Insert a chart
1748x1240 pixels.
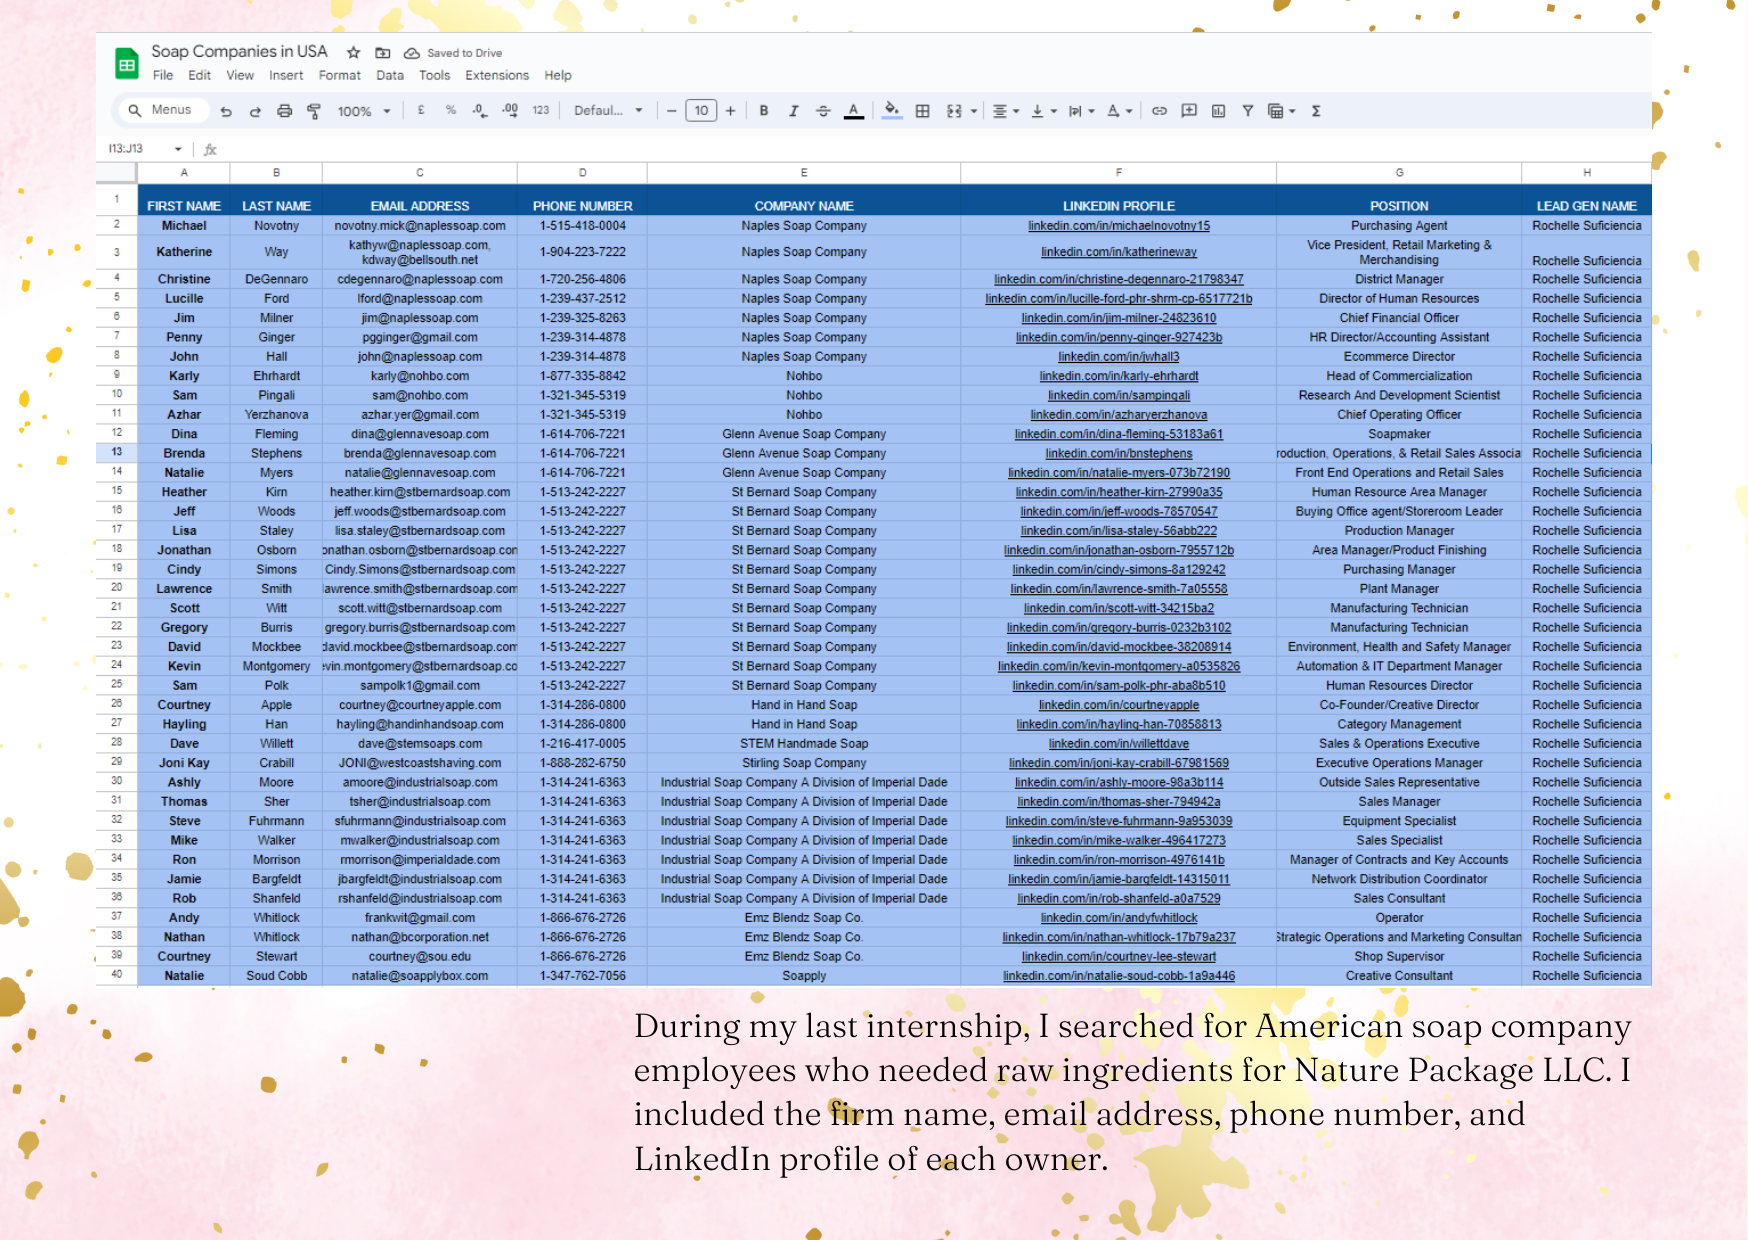tap(1218, 111)
